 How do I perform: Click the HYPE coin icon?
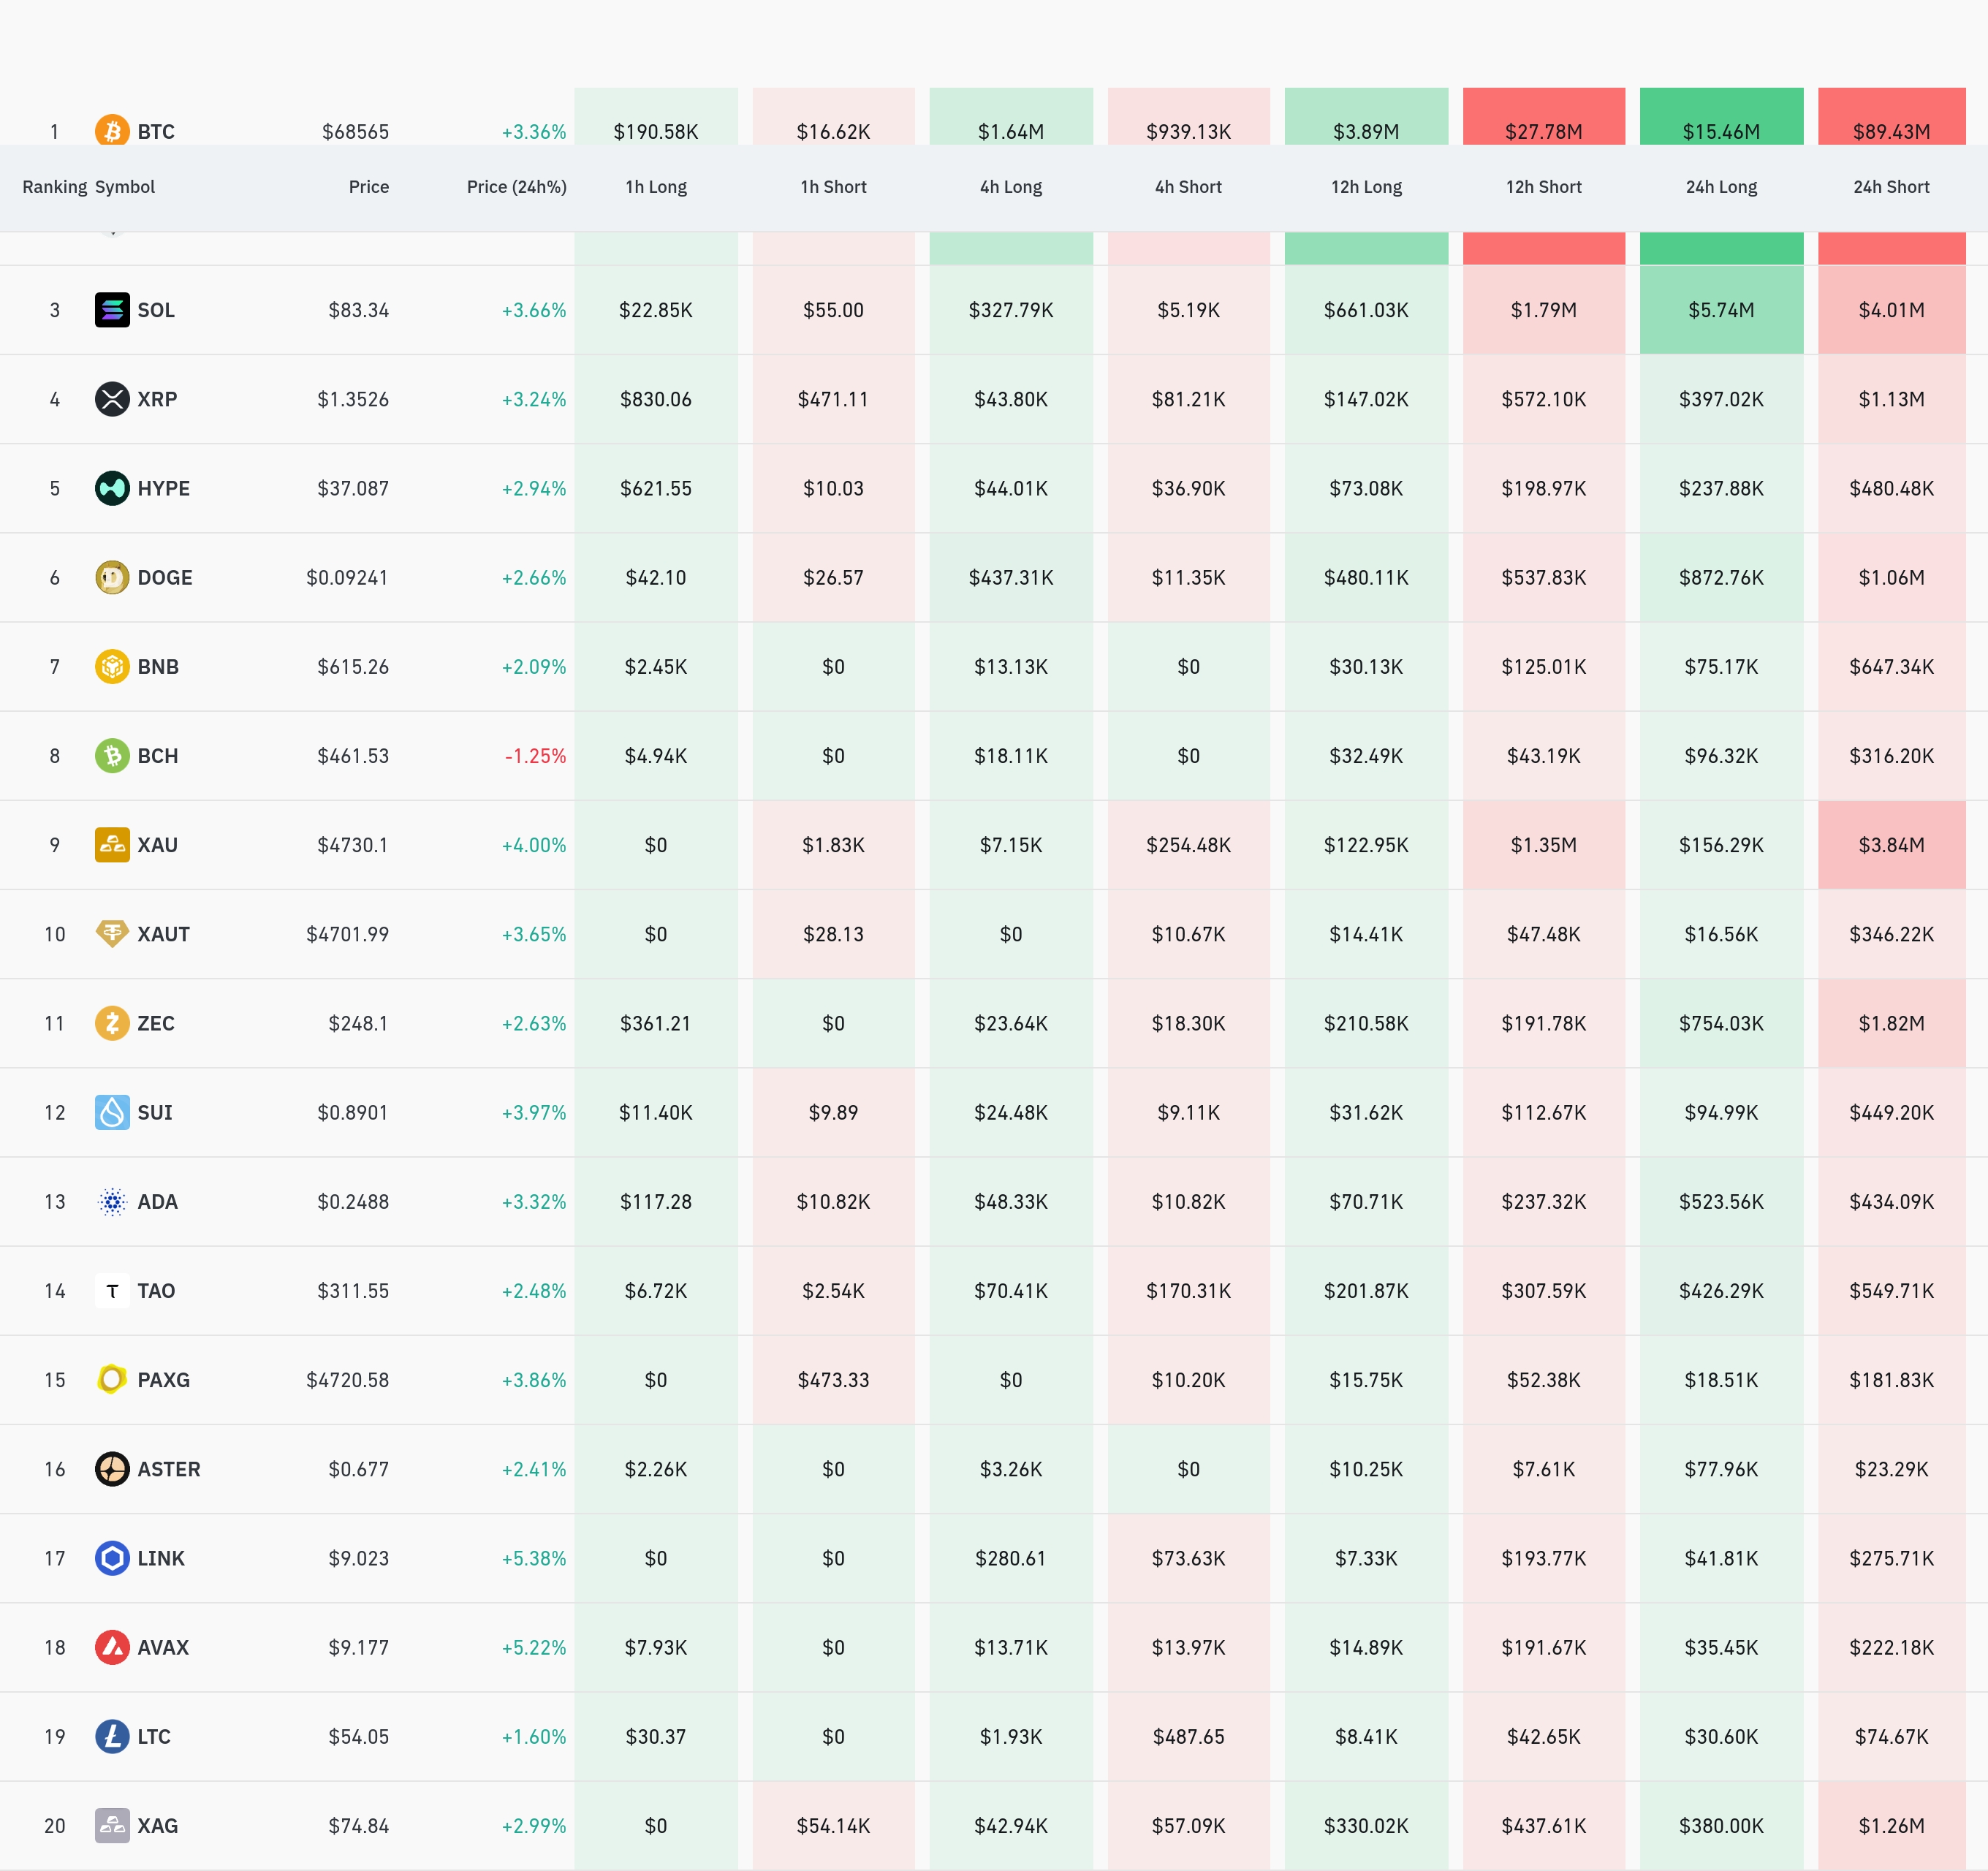coord(112,488)
